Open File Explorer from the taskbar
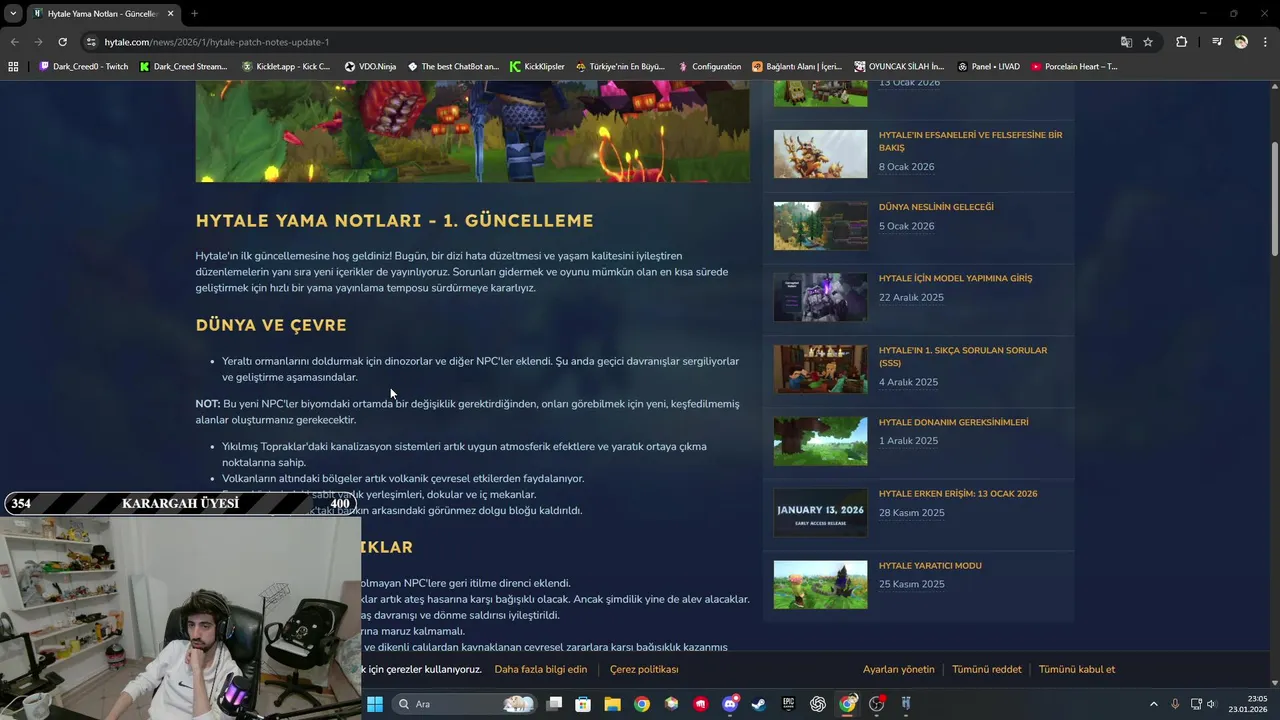Viewport: 1280px width, 720px height. click(612, 704)
